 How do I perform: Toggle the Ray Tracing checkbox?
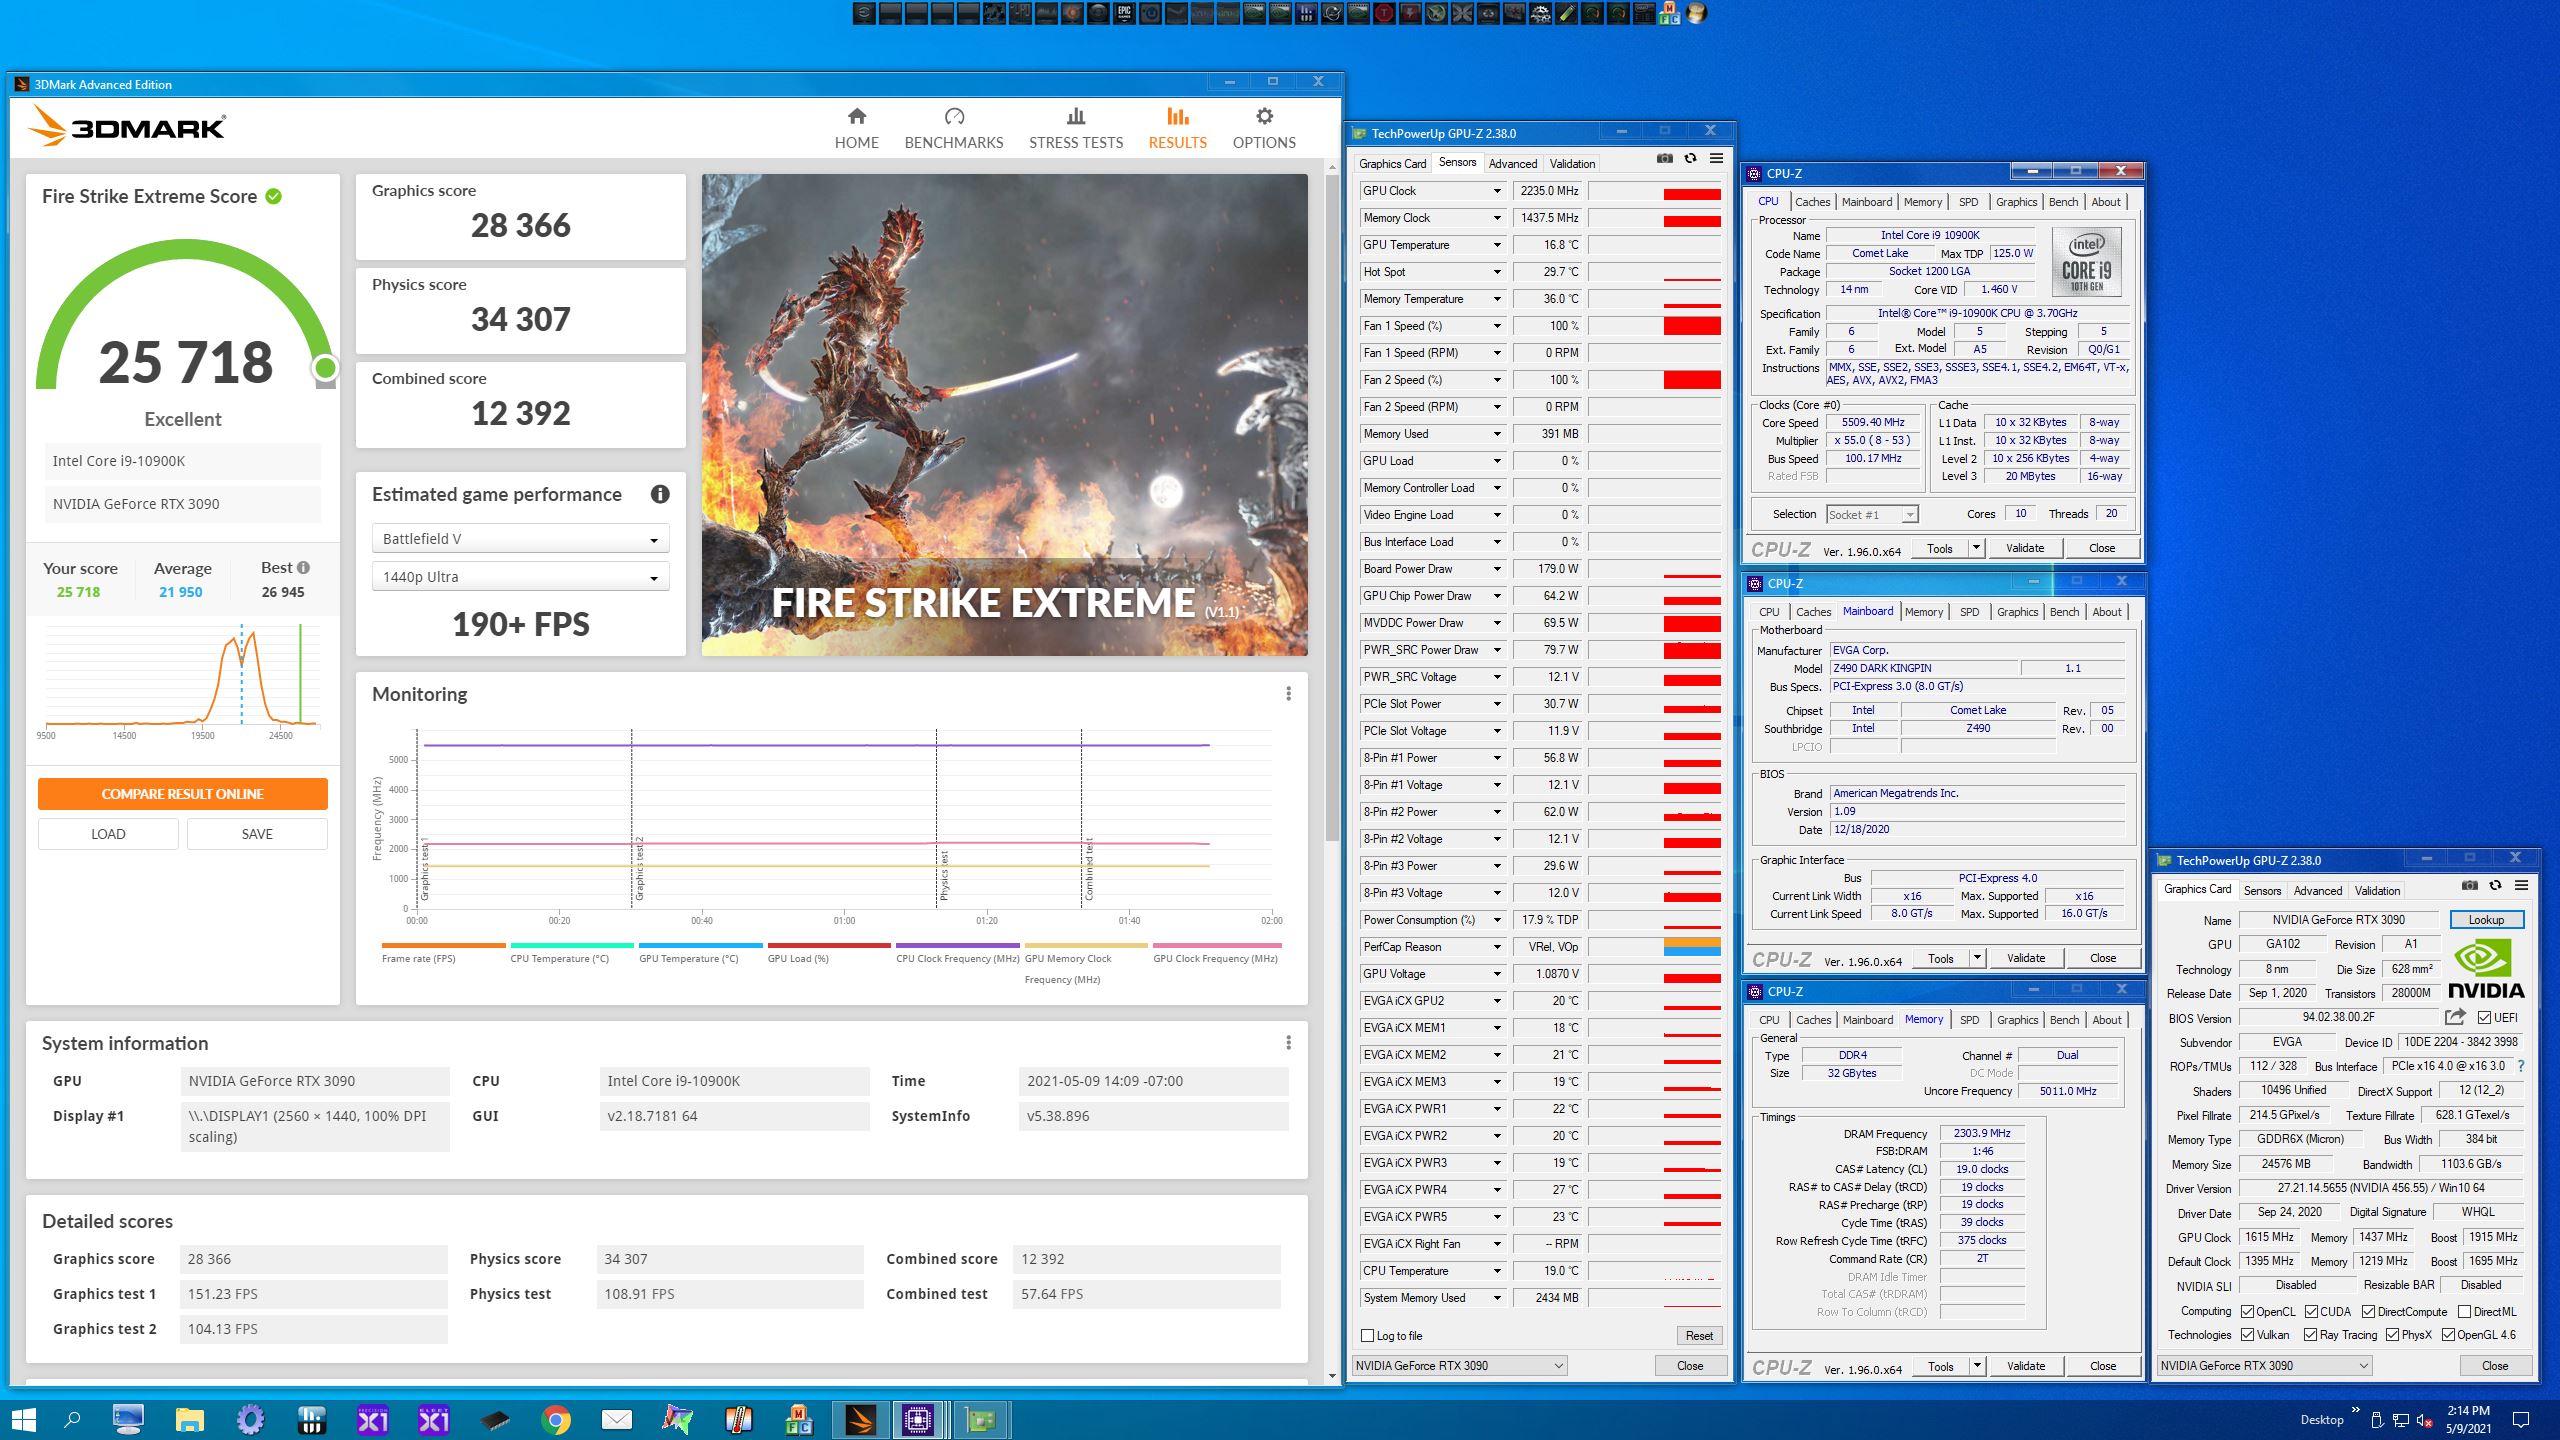coord(2310,1335)
